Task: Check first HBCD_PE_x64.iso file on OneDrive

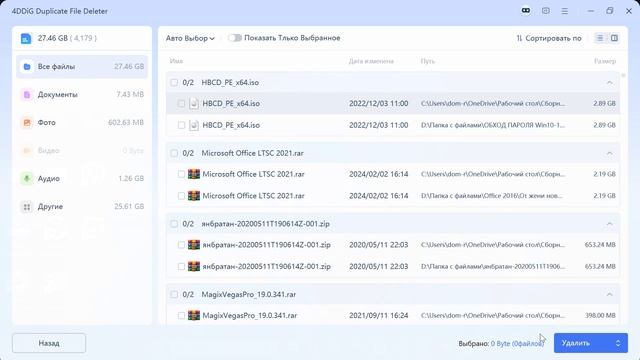Action: 181,104
